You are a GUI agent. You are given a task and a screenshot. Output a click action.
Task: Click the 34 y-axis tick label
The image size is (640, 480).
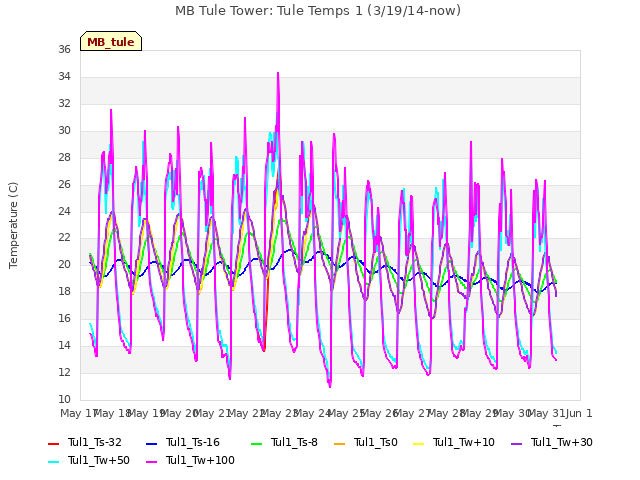click(64, 76)
